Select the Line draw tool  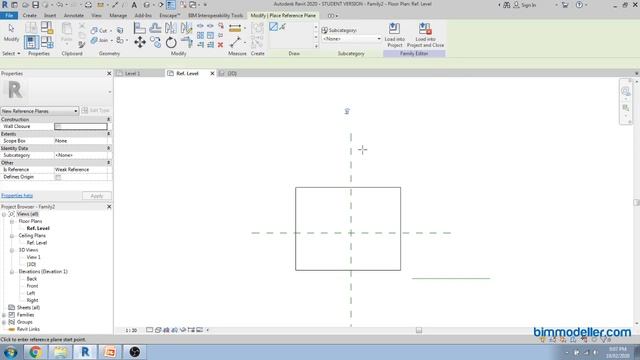pyautogui.click(x=273, y=27)
